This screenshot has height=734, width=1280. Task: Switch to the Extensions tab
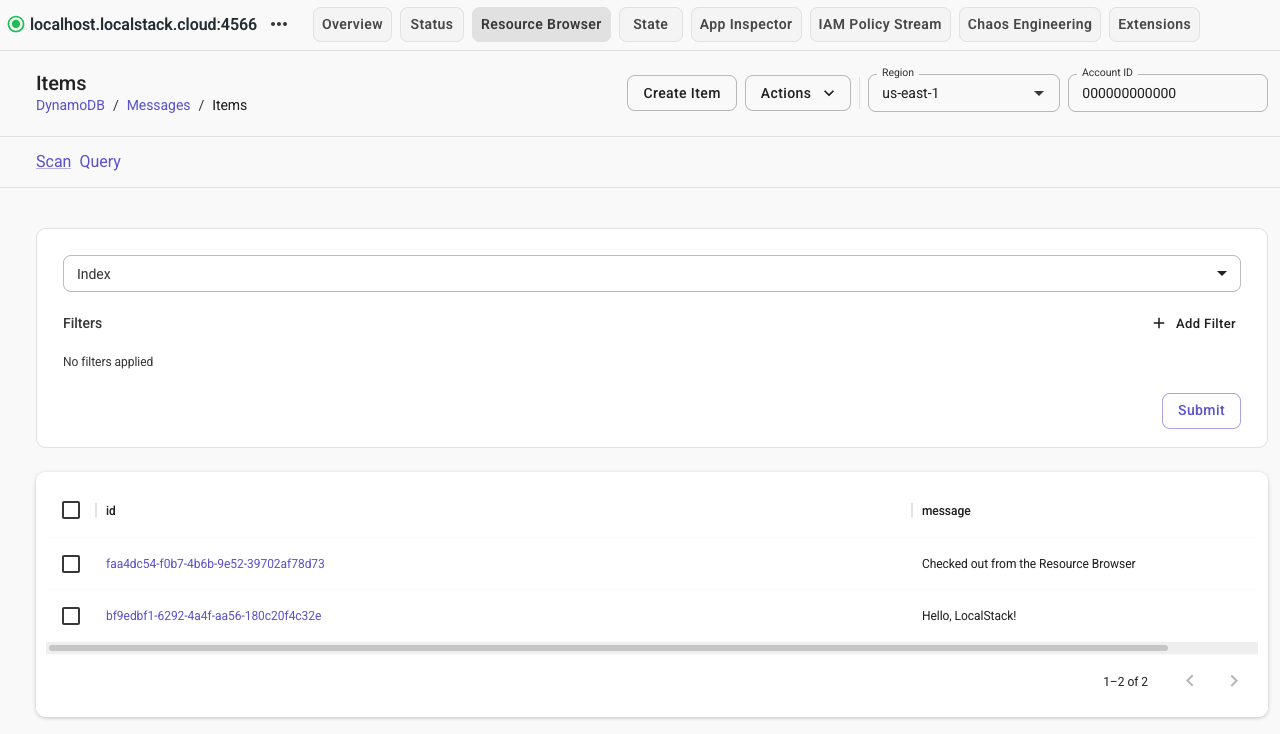1154,24
